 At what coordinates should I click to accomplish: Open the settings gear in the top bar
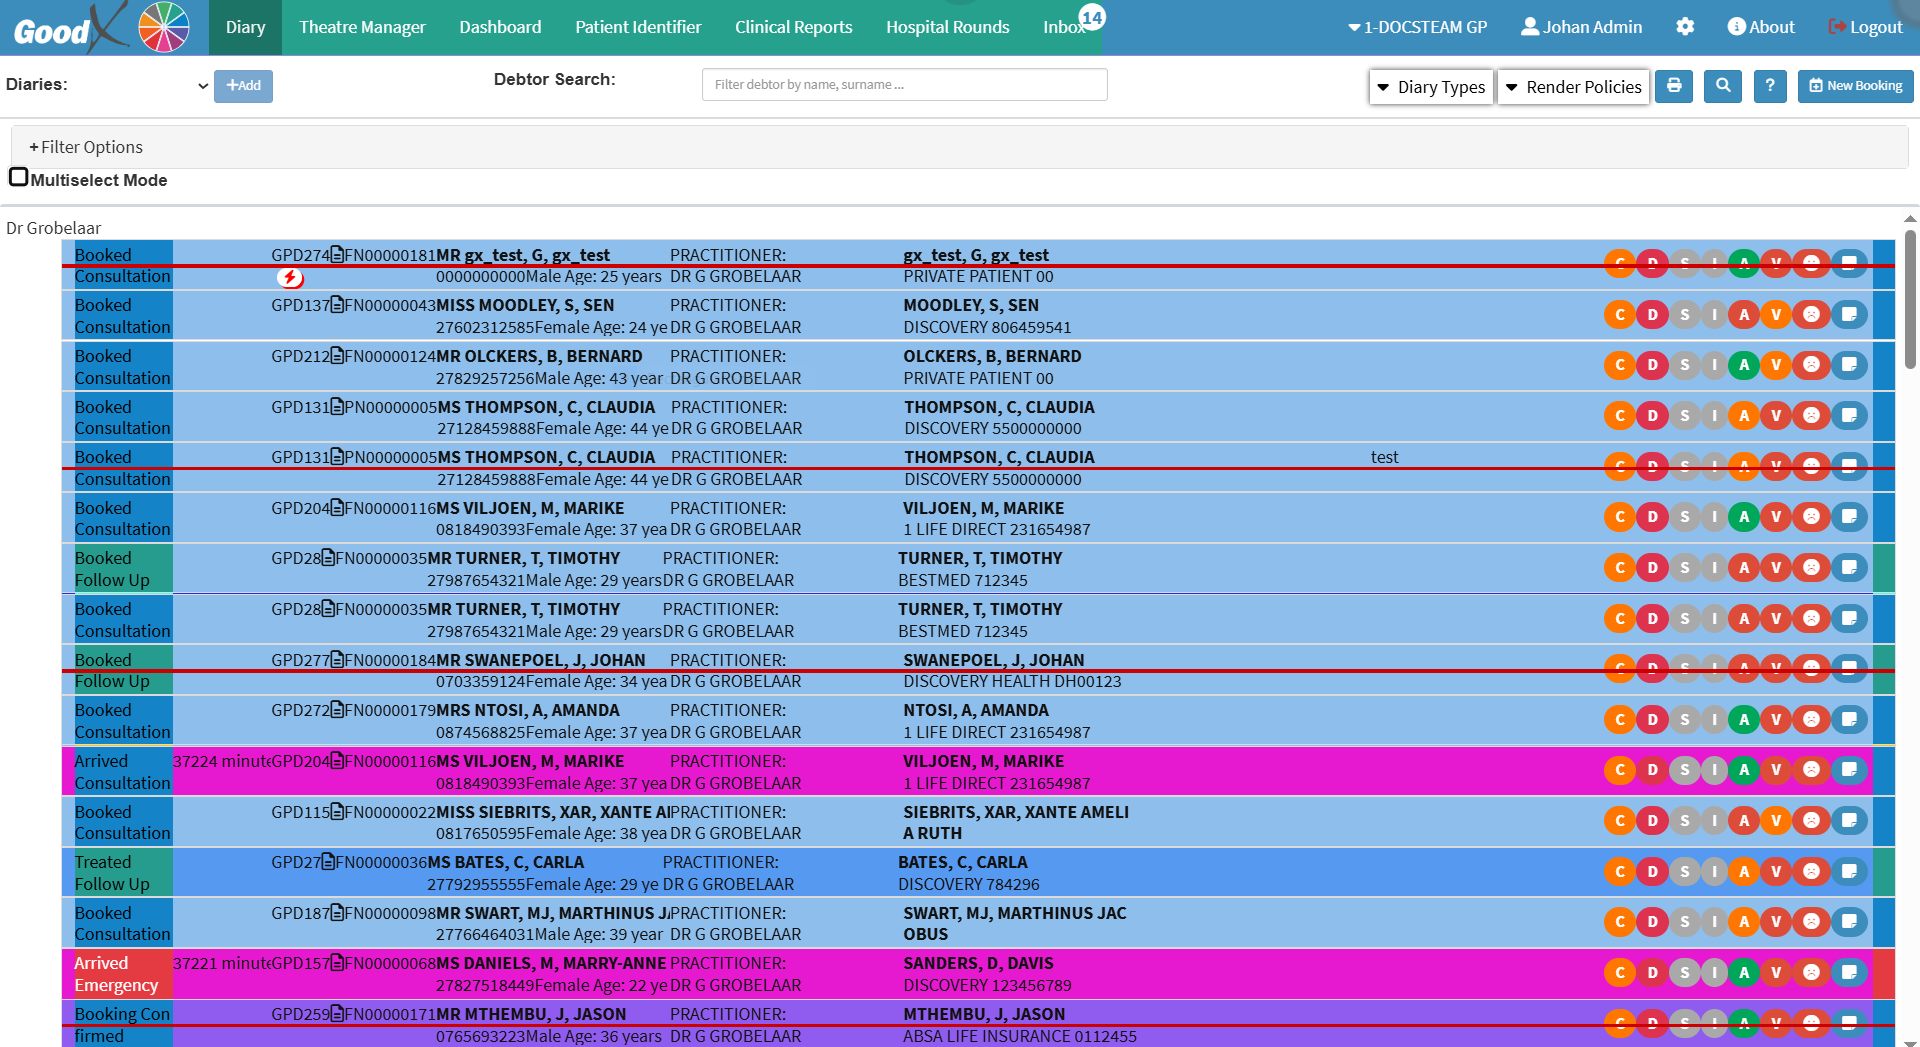[x=1685, y=27]
